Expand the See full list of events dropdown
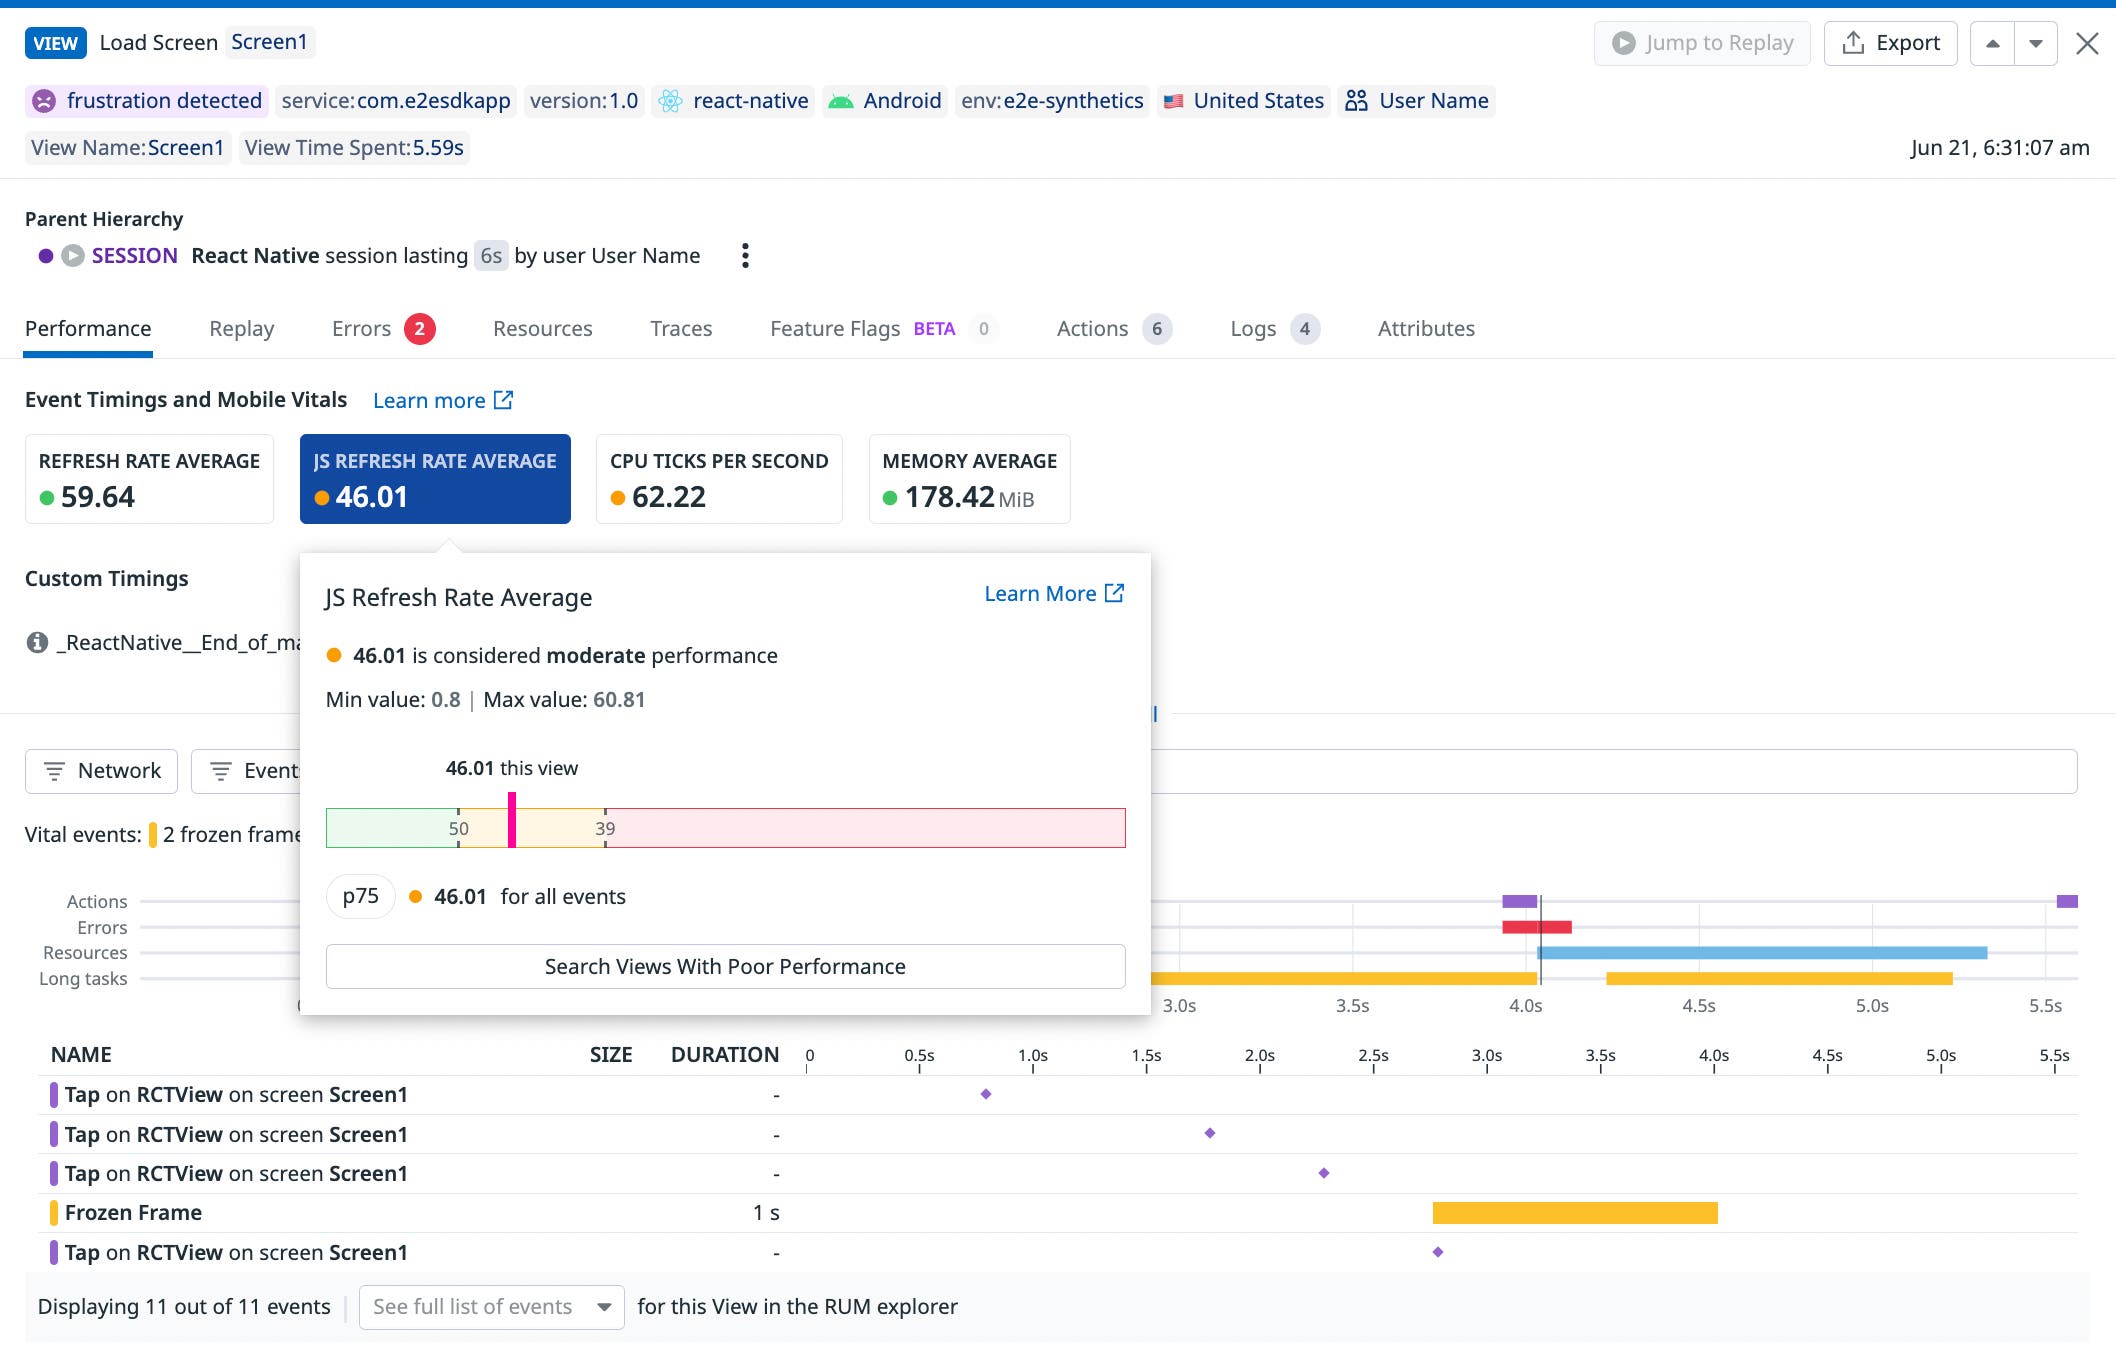Screen dimensions: 2116x1366 tap(491, 1307)
